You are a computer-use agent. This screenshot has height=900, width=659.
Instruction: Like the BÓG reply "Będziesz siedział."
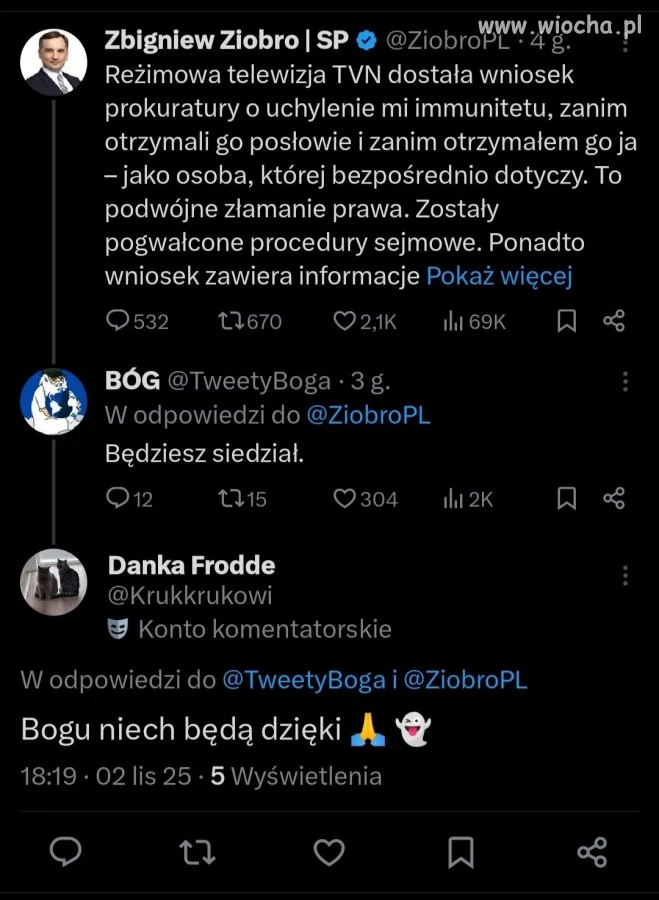pos(345,498)
